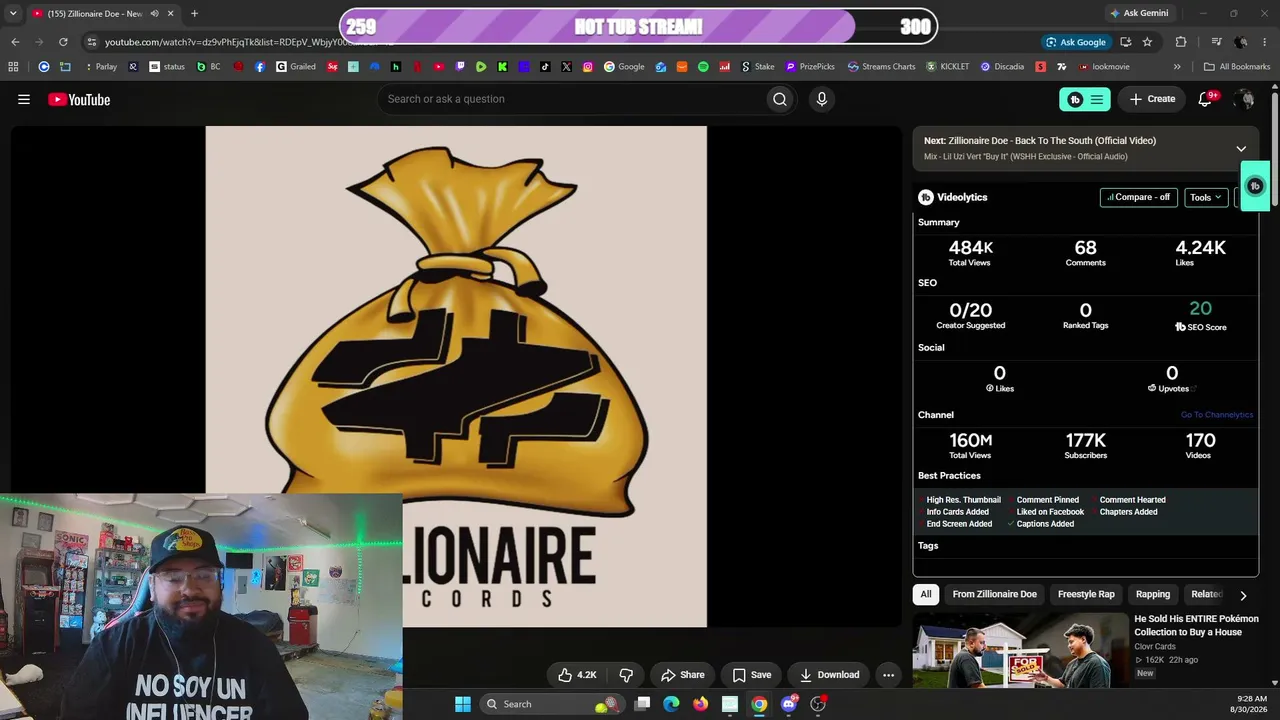The image size is (1280, 720).
Task: Open the Kick bookmark icon
Action: coord(502,67)
